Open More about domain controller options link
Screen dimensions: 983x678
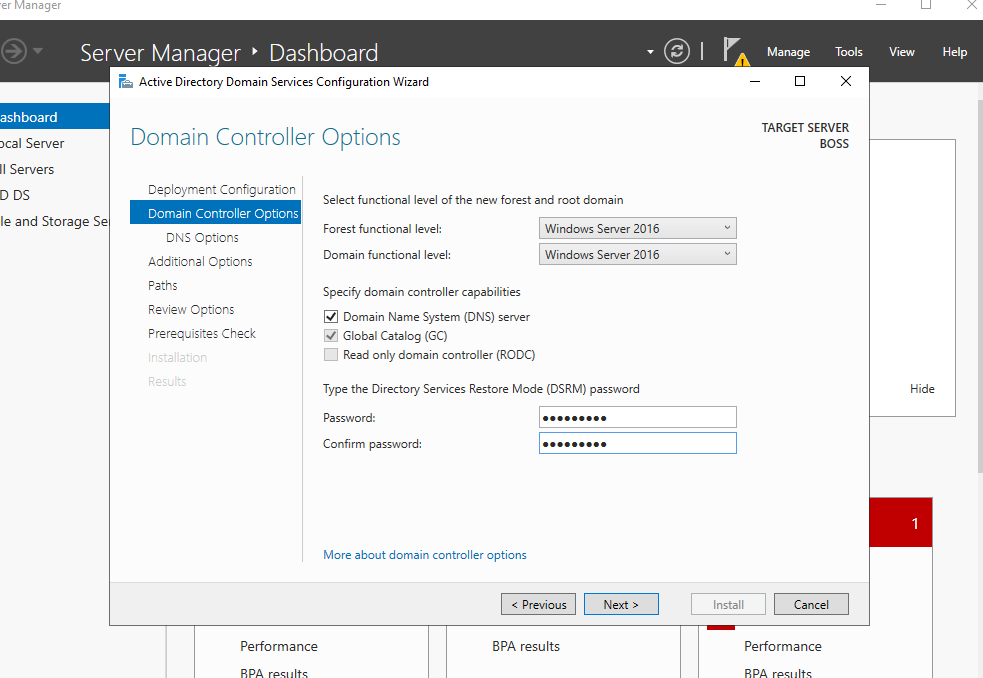[425, 555]
